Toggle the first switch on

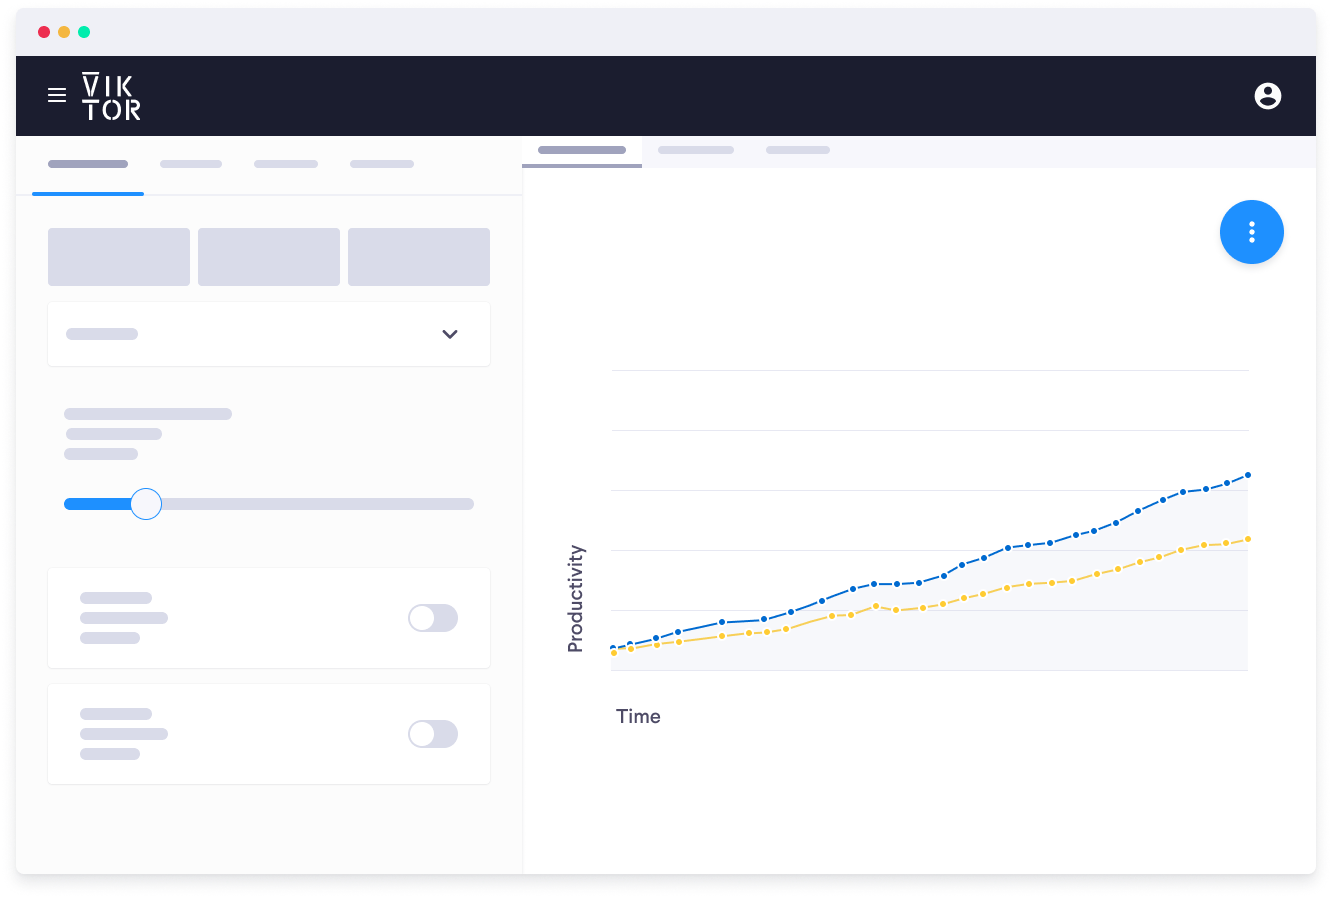click(x=433, y=618)
